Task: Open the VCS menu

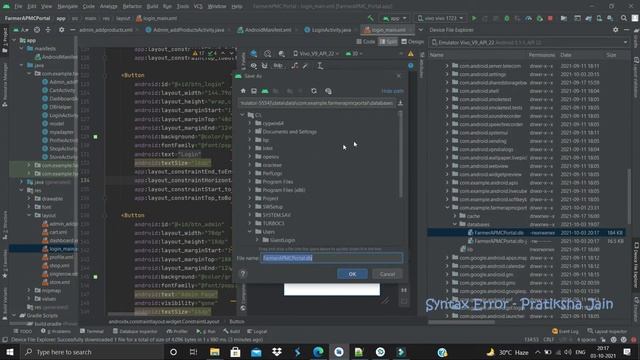Action: (198, 7)
